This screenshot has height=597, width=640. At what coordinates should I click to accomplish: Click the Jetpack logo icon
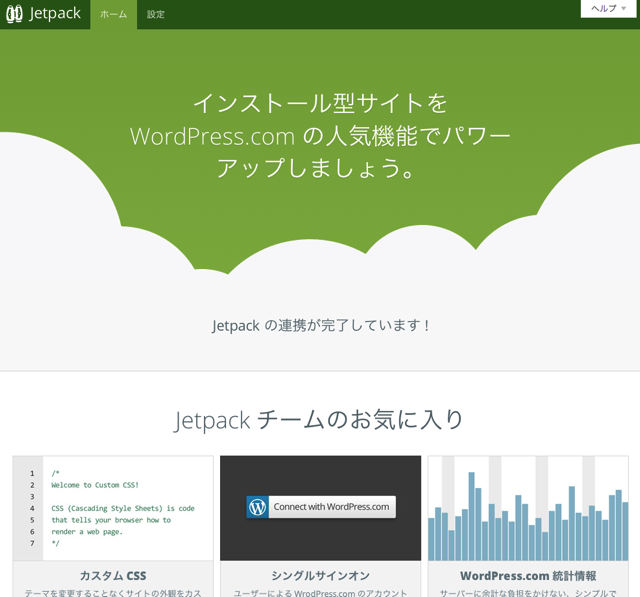14,14
